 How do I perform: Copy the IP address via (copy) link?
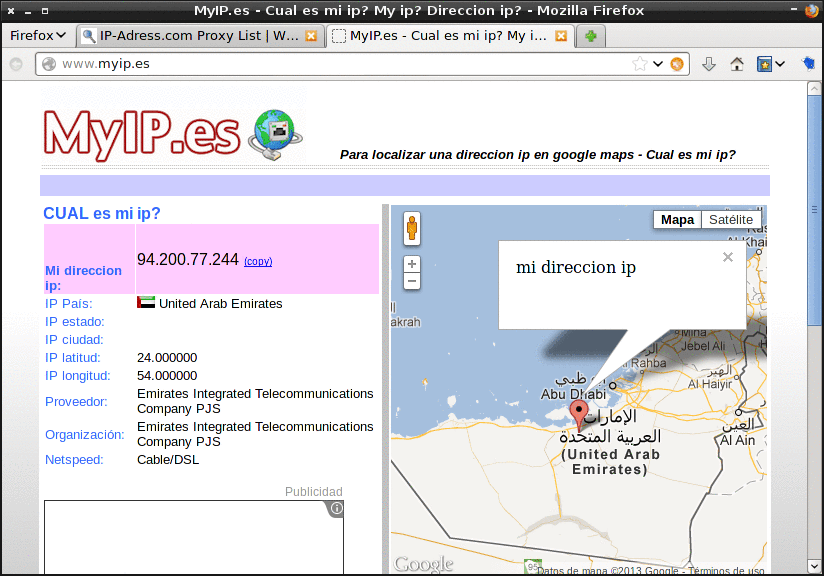pyautogui.click(x=258, y=261)
